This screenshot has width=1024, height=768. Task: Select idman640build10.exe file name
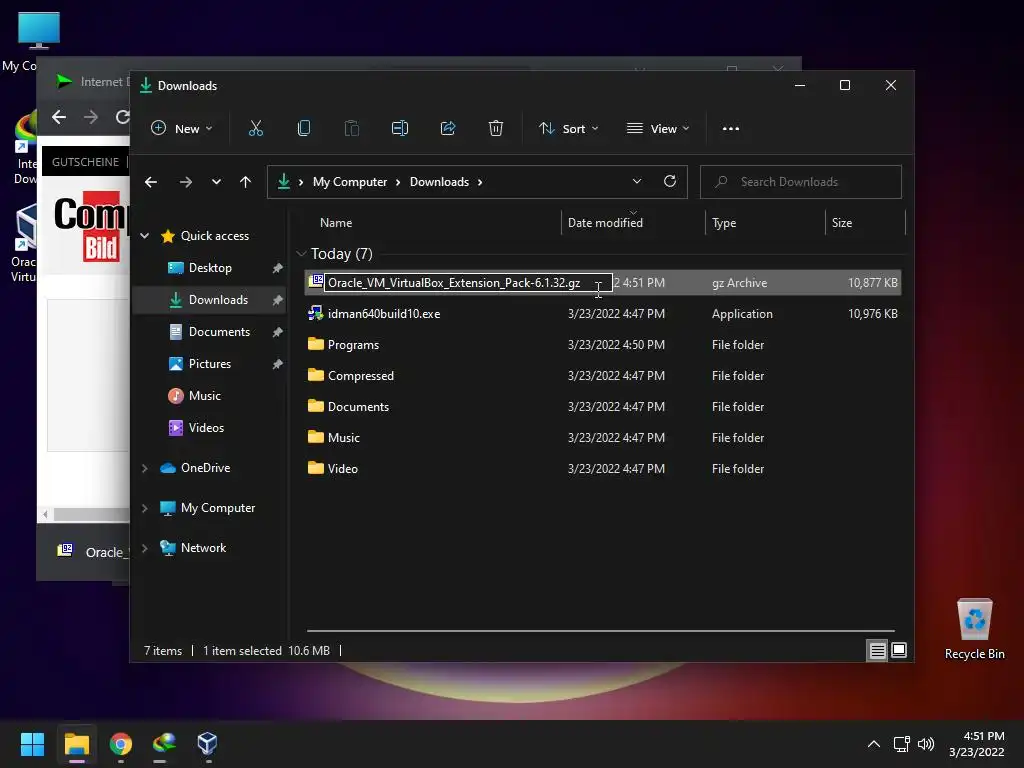point(384,314)
